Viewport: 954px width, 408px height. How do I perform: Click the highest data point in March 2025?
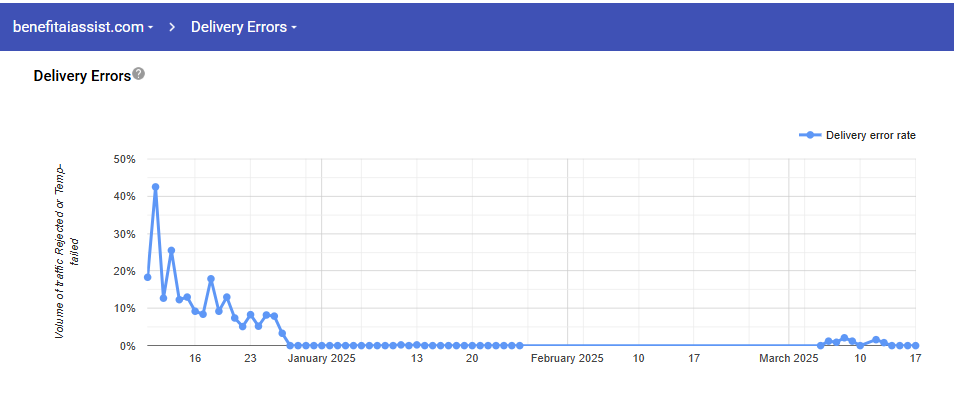pos(844,338)
